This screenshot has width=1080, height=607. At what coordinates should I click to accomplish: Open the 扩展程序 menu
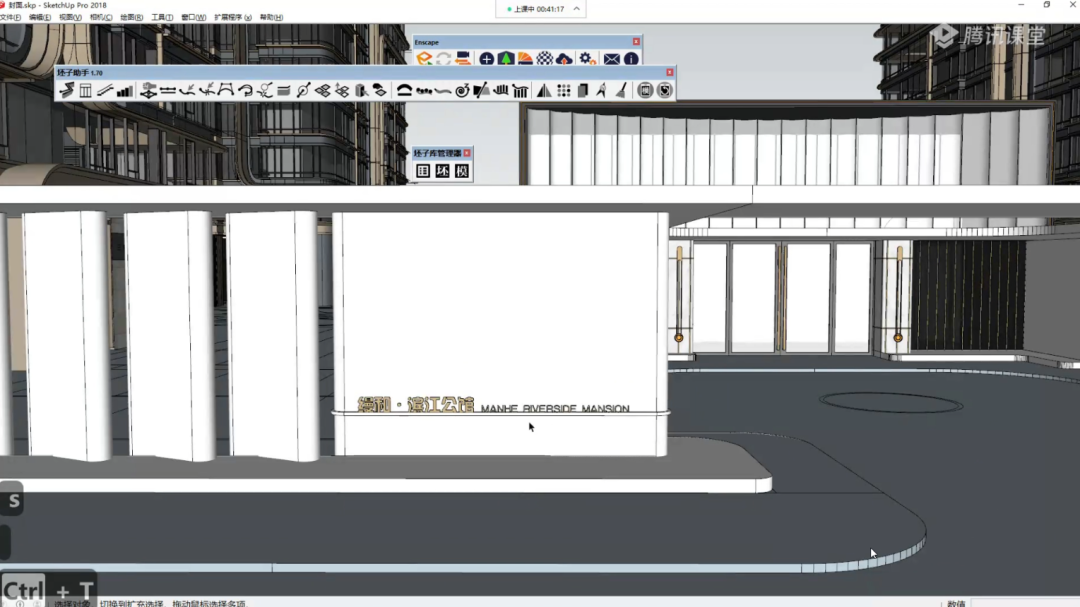(x=233, y=17)
